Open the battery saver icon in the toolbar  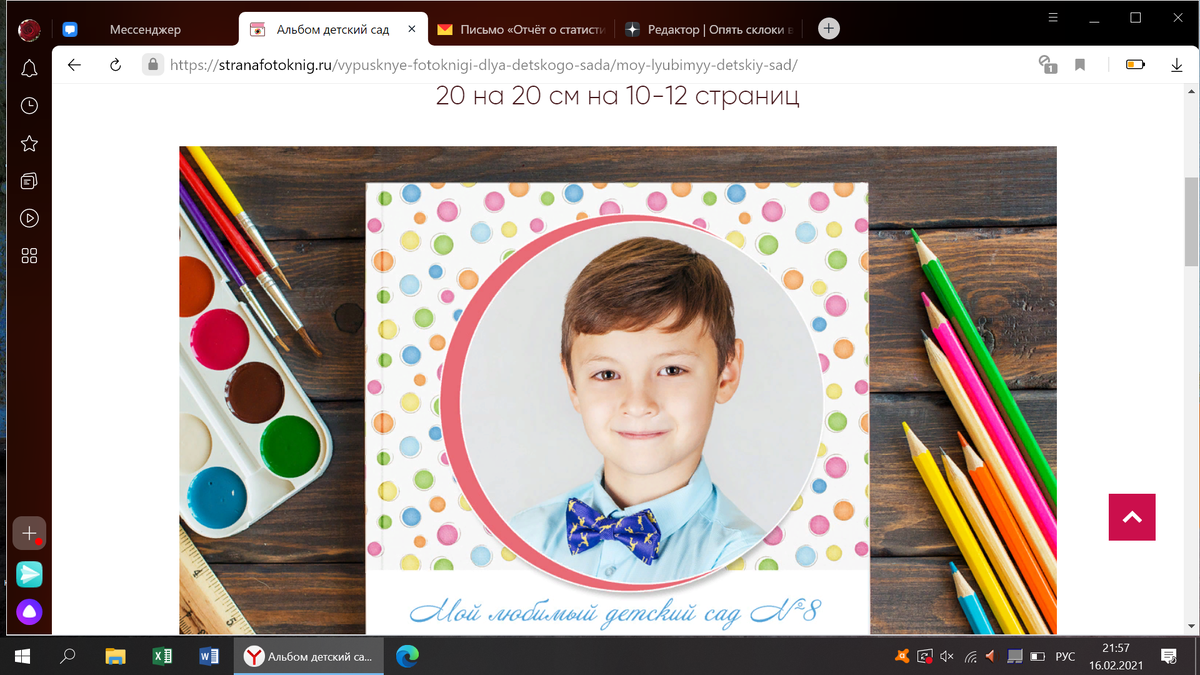[x=1135, y=65]
